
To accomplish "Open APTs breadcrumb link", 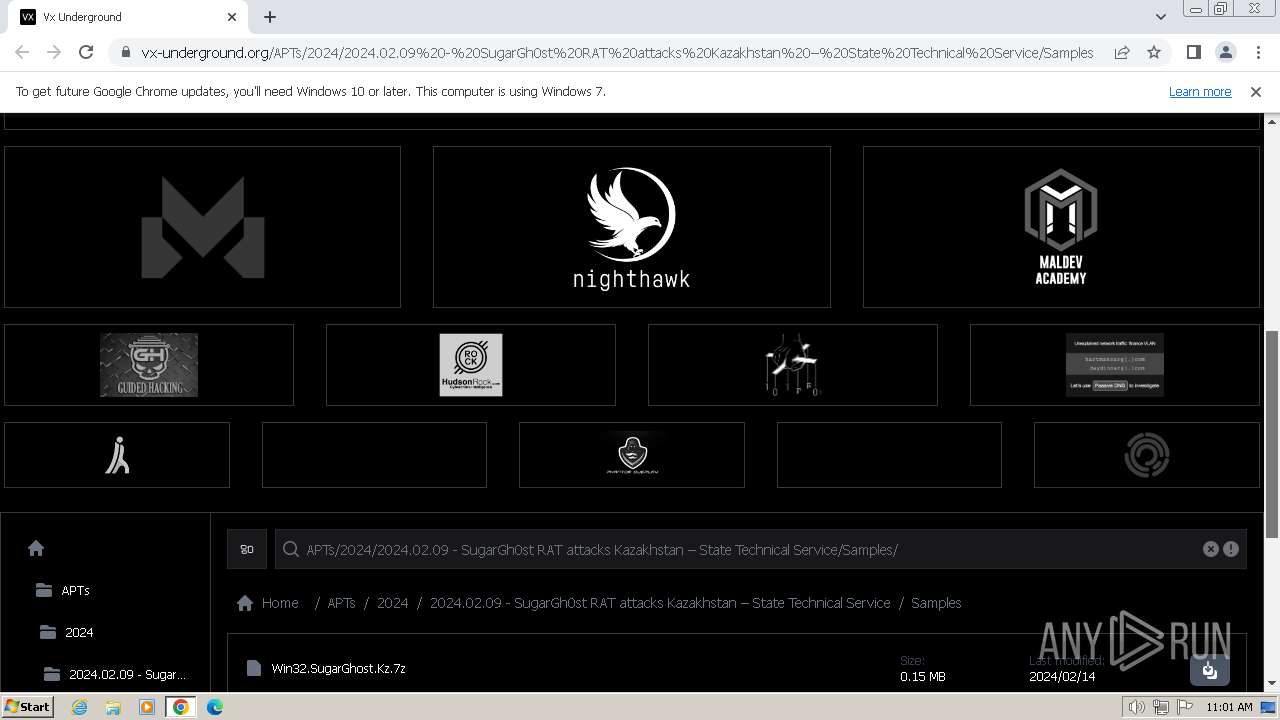I will [341, 603].
